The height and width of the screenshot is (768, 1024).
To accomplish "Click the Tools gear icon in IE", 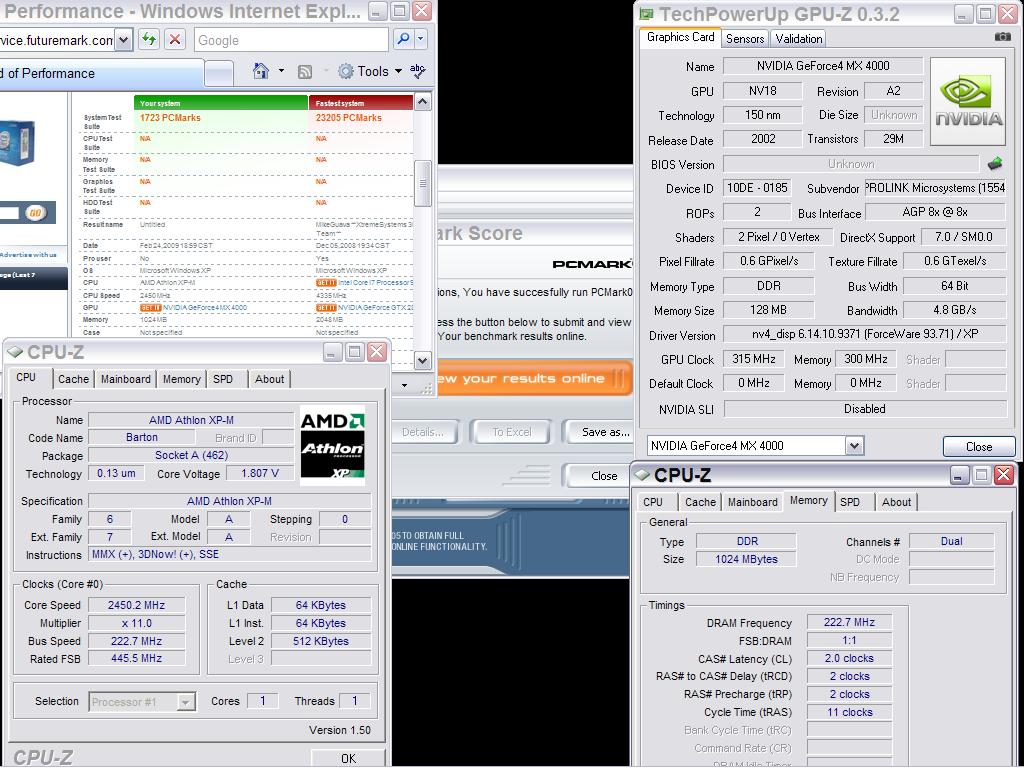I will point(345,71).
